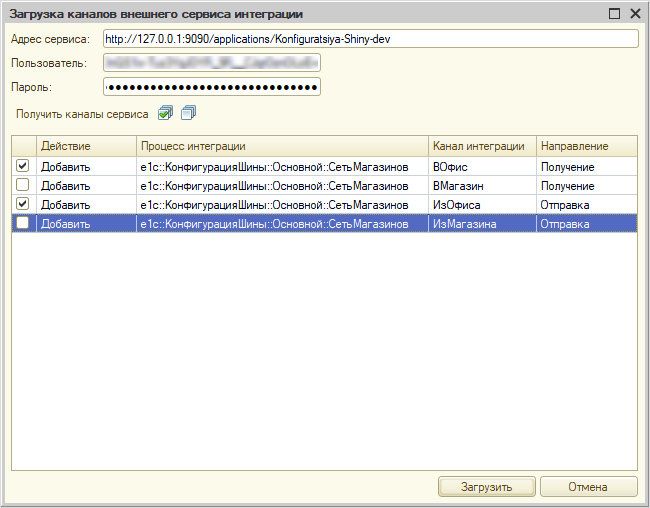Maximize the dialog window
The height and width of the screenshot is (508, 650).
(x=614, y=14)
